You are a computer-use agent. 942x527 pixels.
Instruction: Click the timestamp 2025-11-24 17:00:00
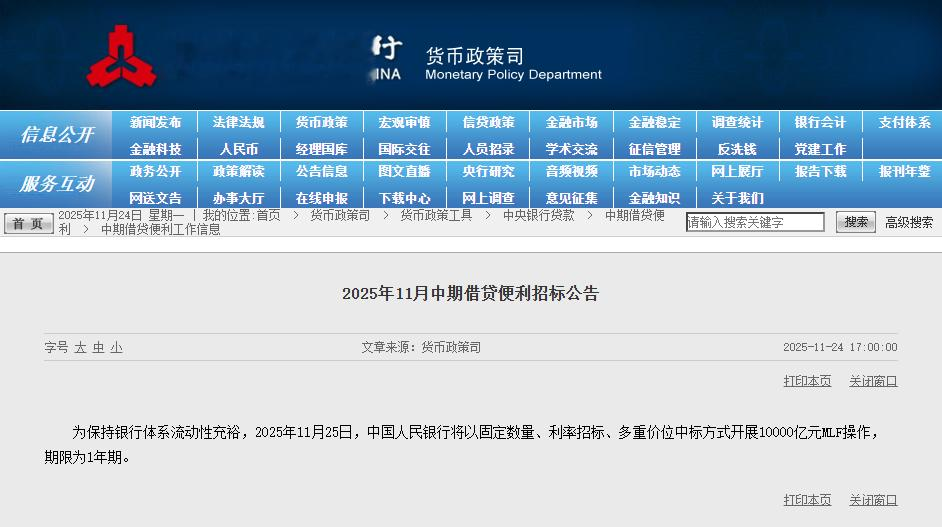pyautogui.click(x=840, y=347)
